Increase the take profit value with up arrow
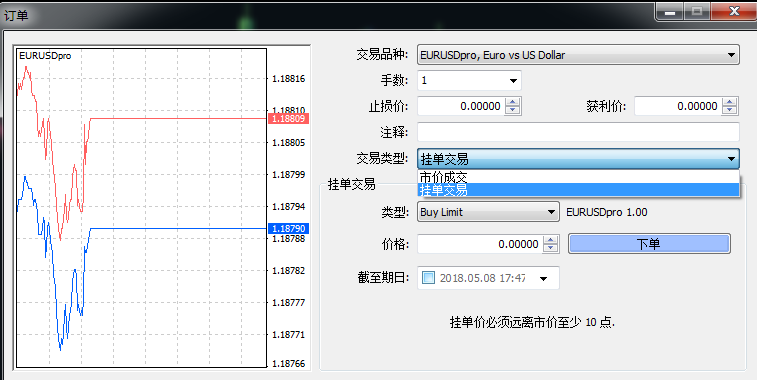Viewport: 757px width, 380px height. tap(730, 102)
